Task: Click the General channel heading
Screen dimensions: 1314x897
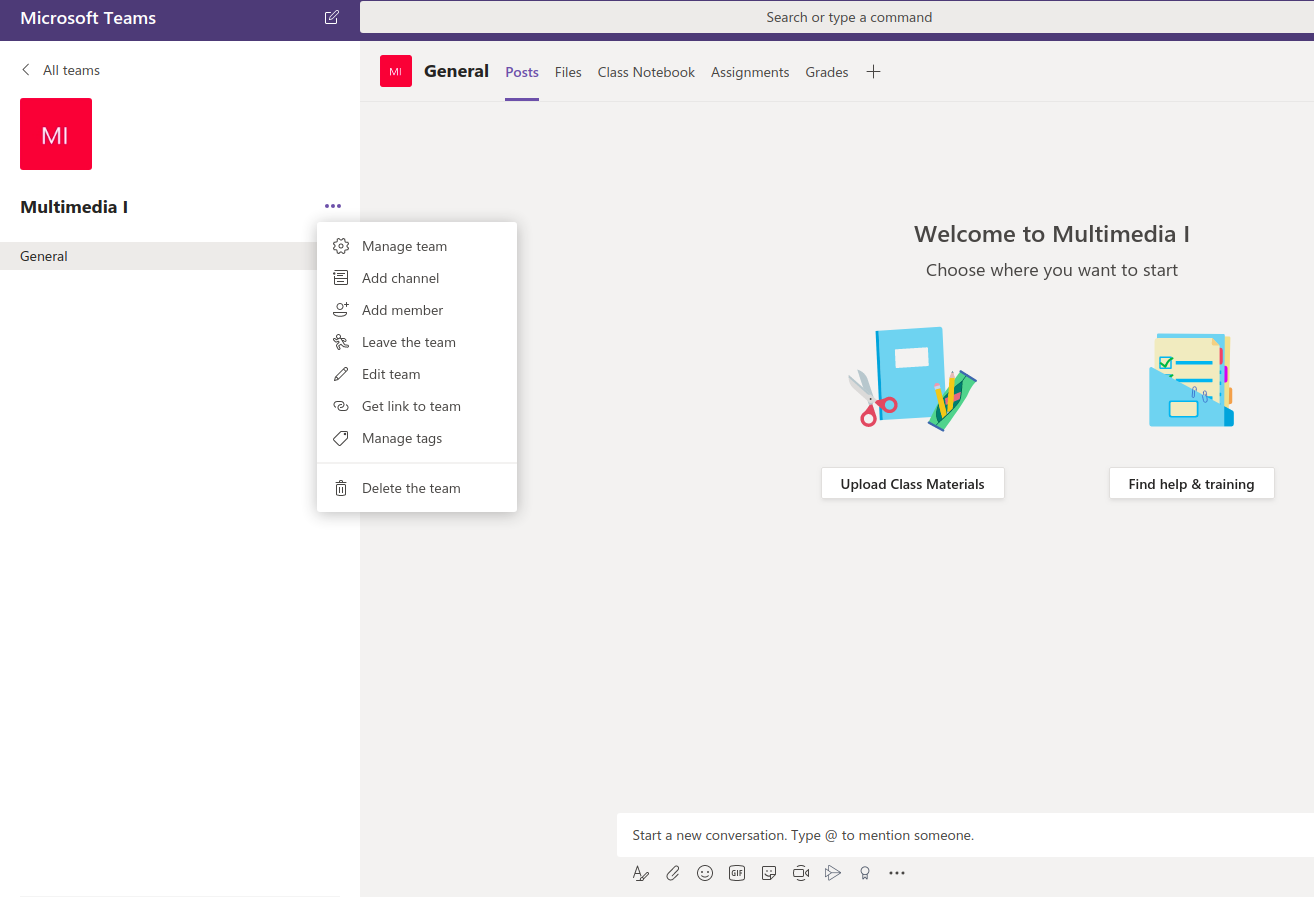Action: click(x=456, y=71)
